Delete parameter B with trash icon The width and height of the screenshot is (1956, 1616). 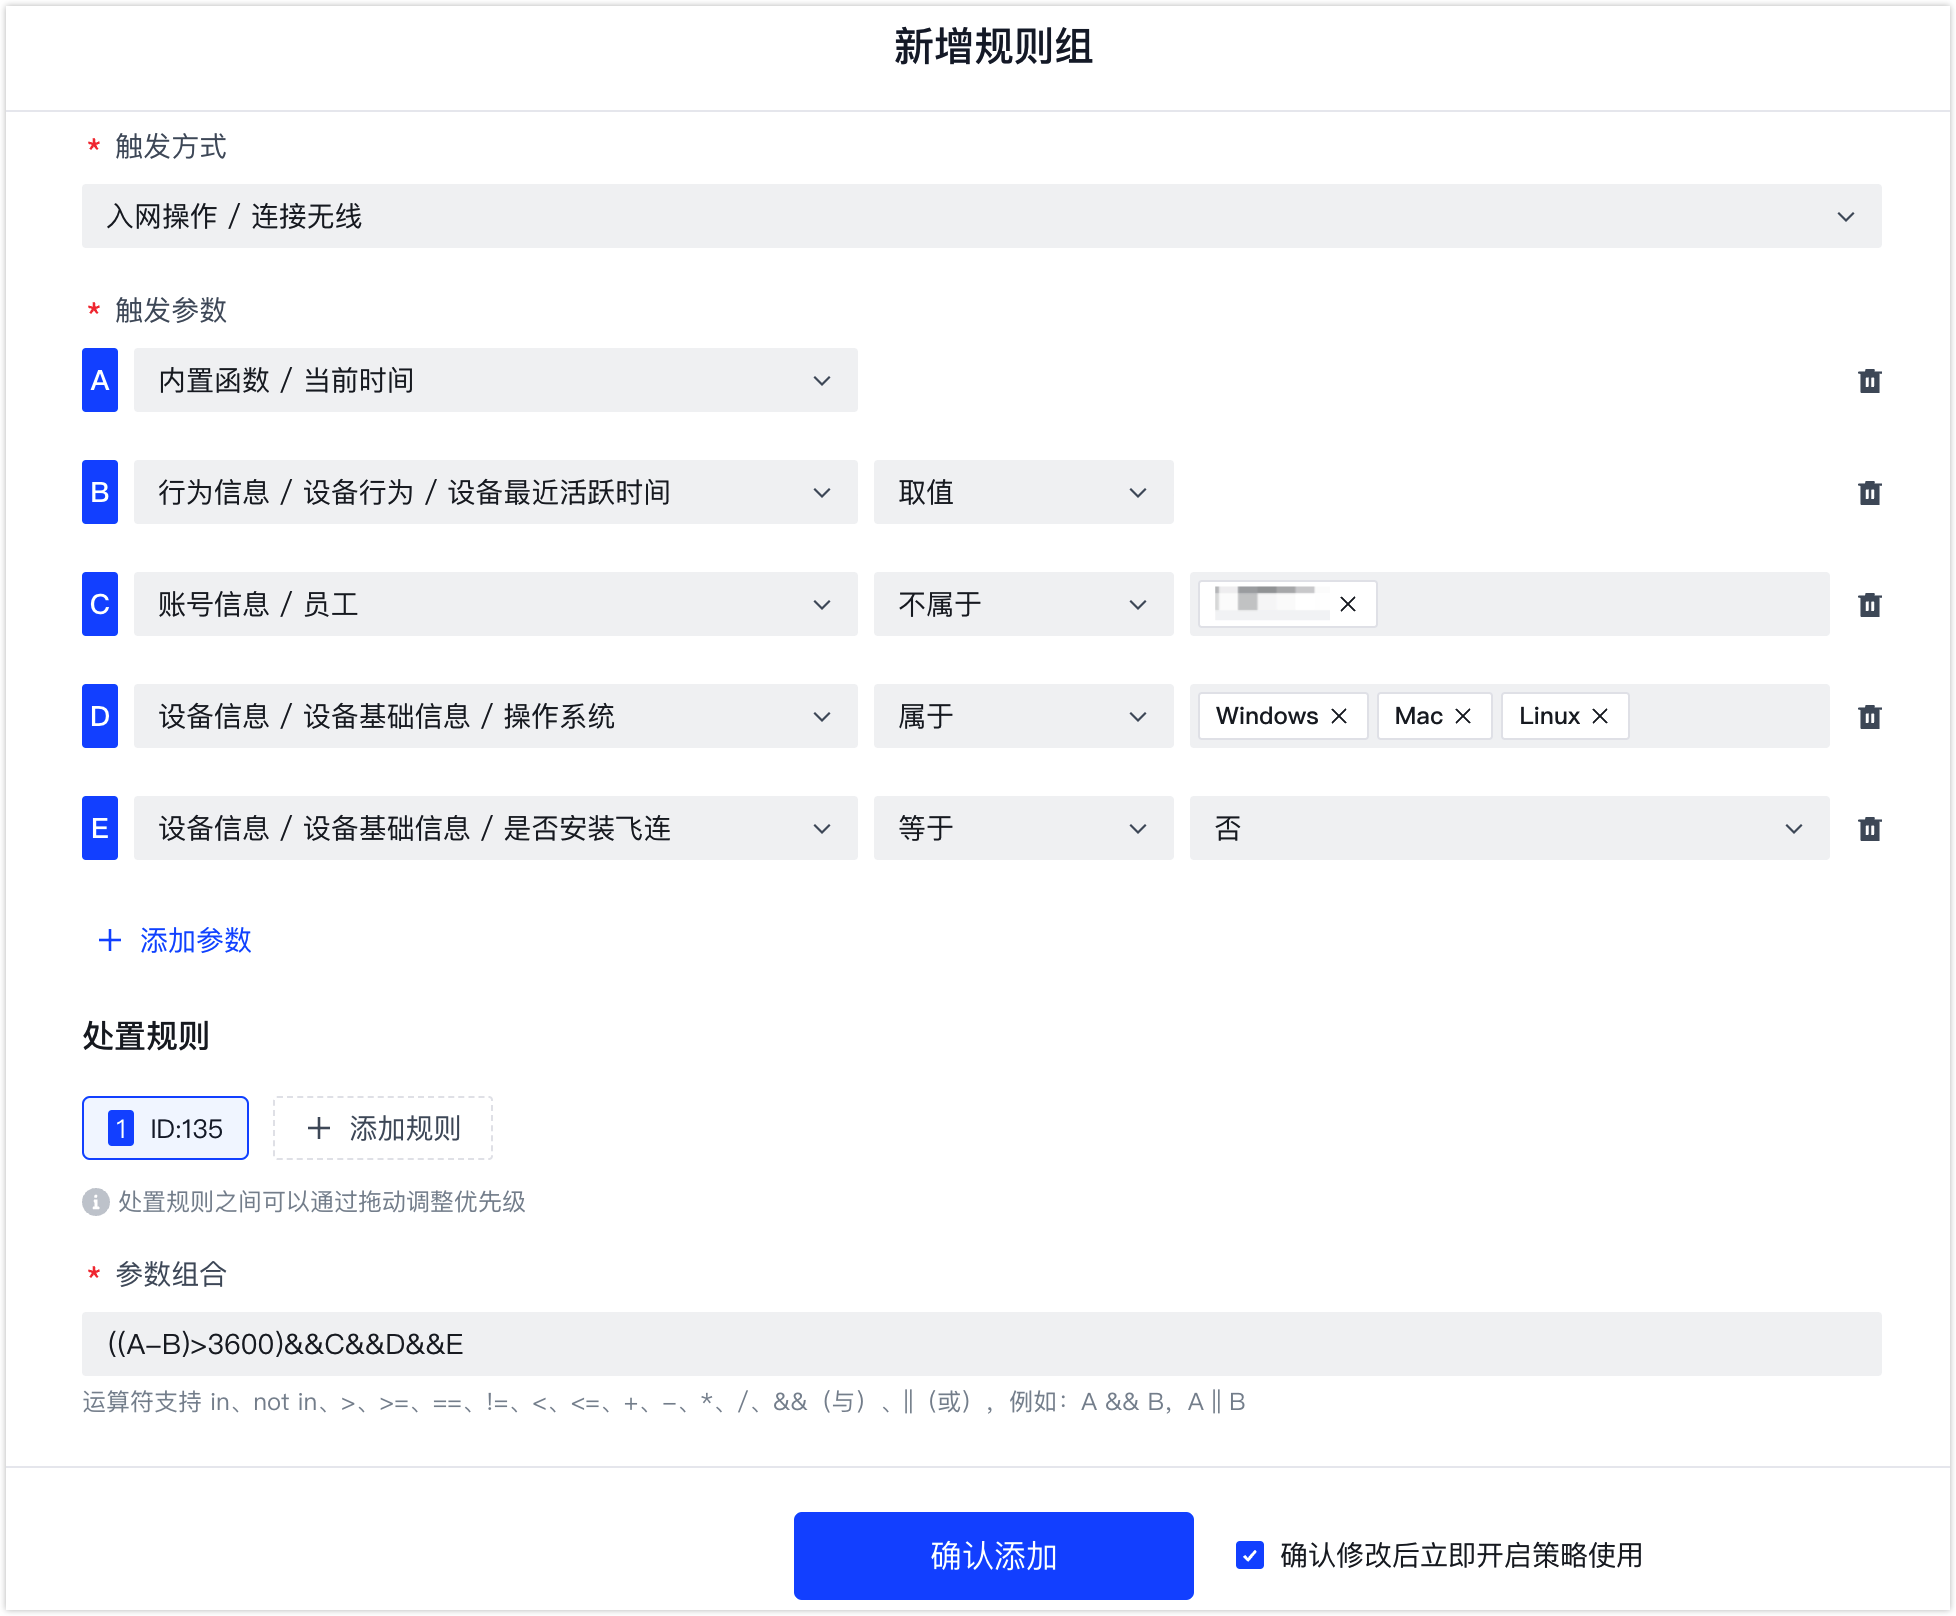point(1869,493)
